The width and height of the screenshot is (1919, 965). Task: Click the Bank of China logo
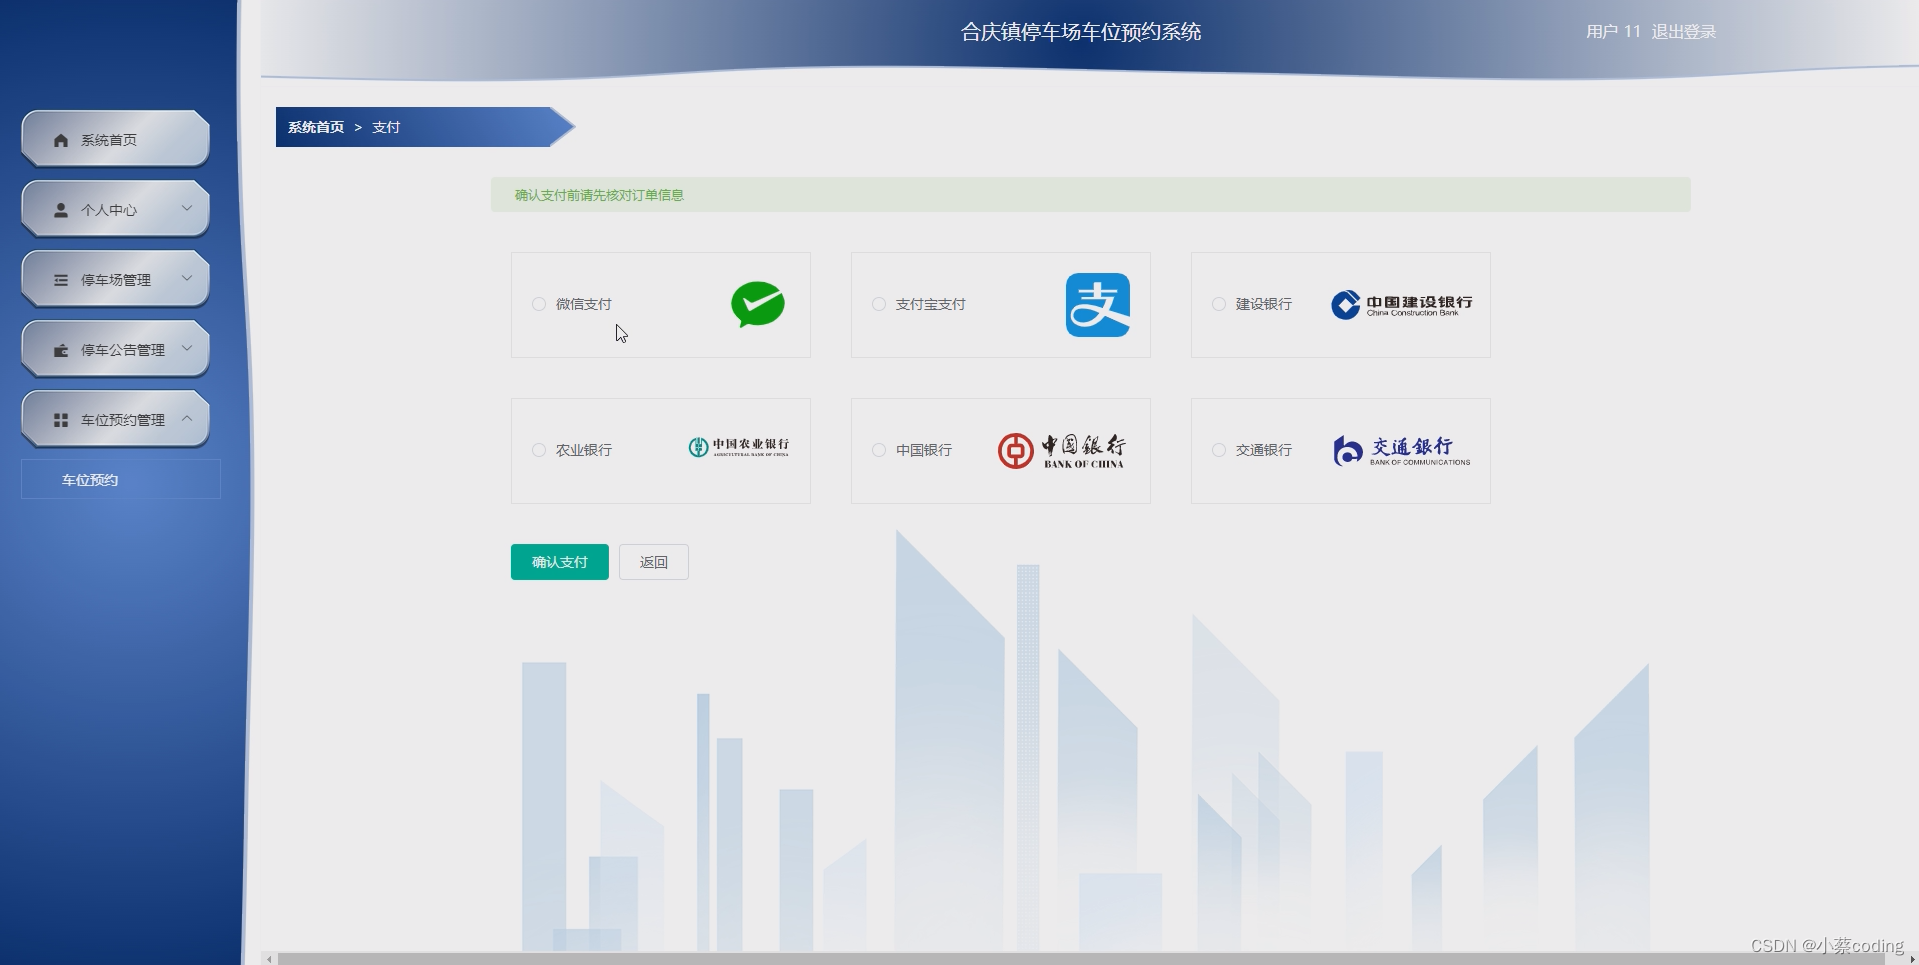(1061, 451)
